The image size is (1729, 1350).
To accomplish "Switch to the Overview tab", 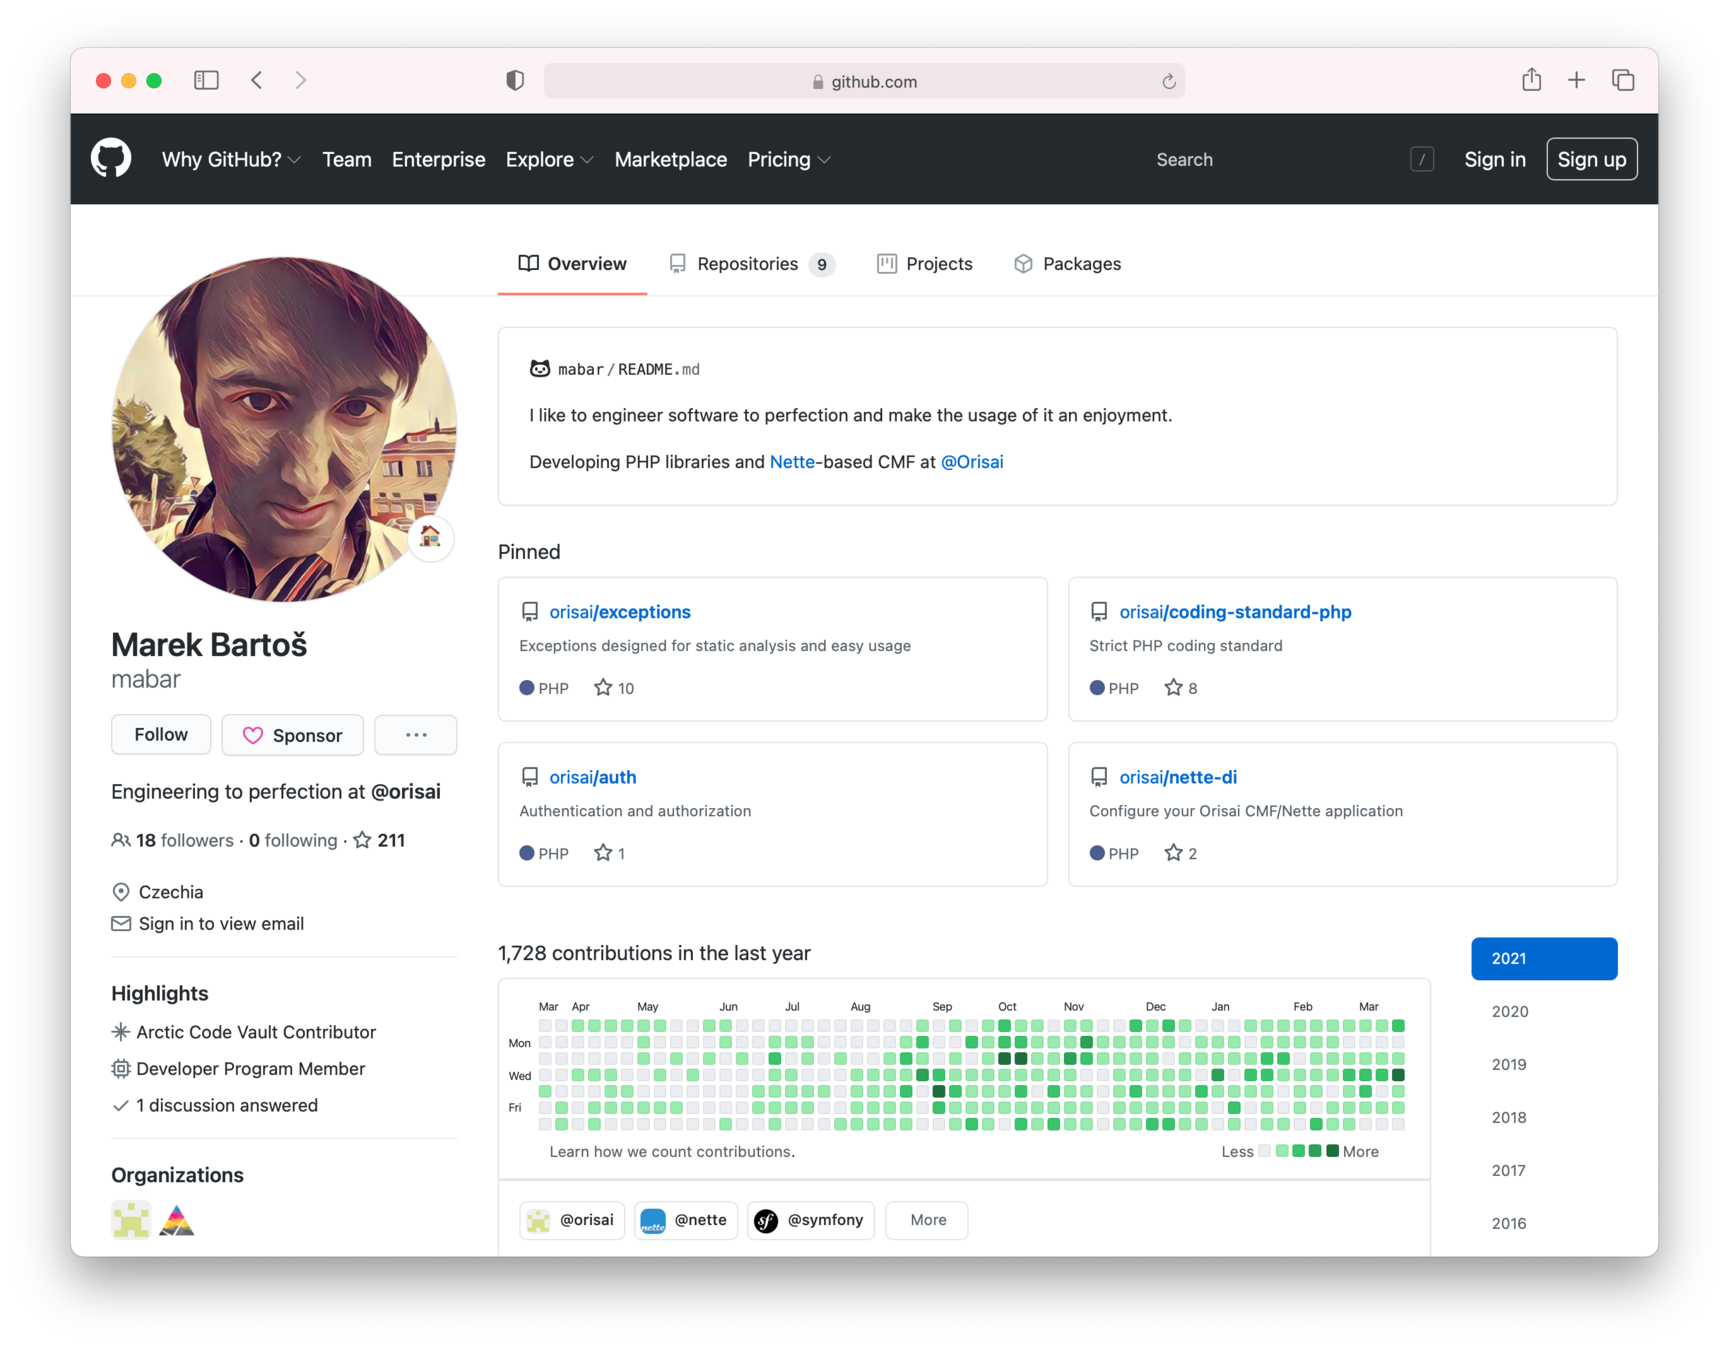I will click(x=573, y=264).
